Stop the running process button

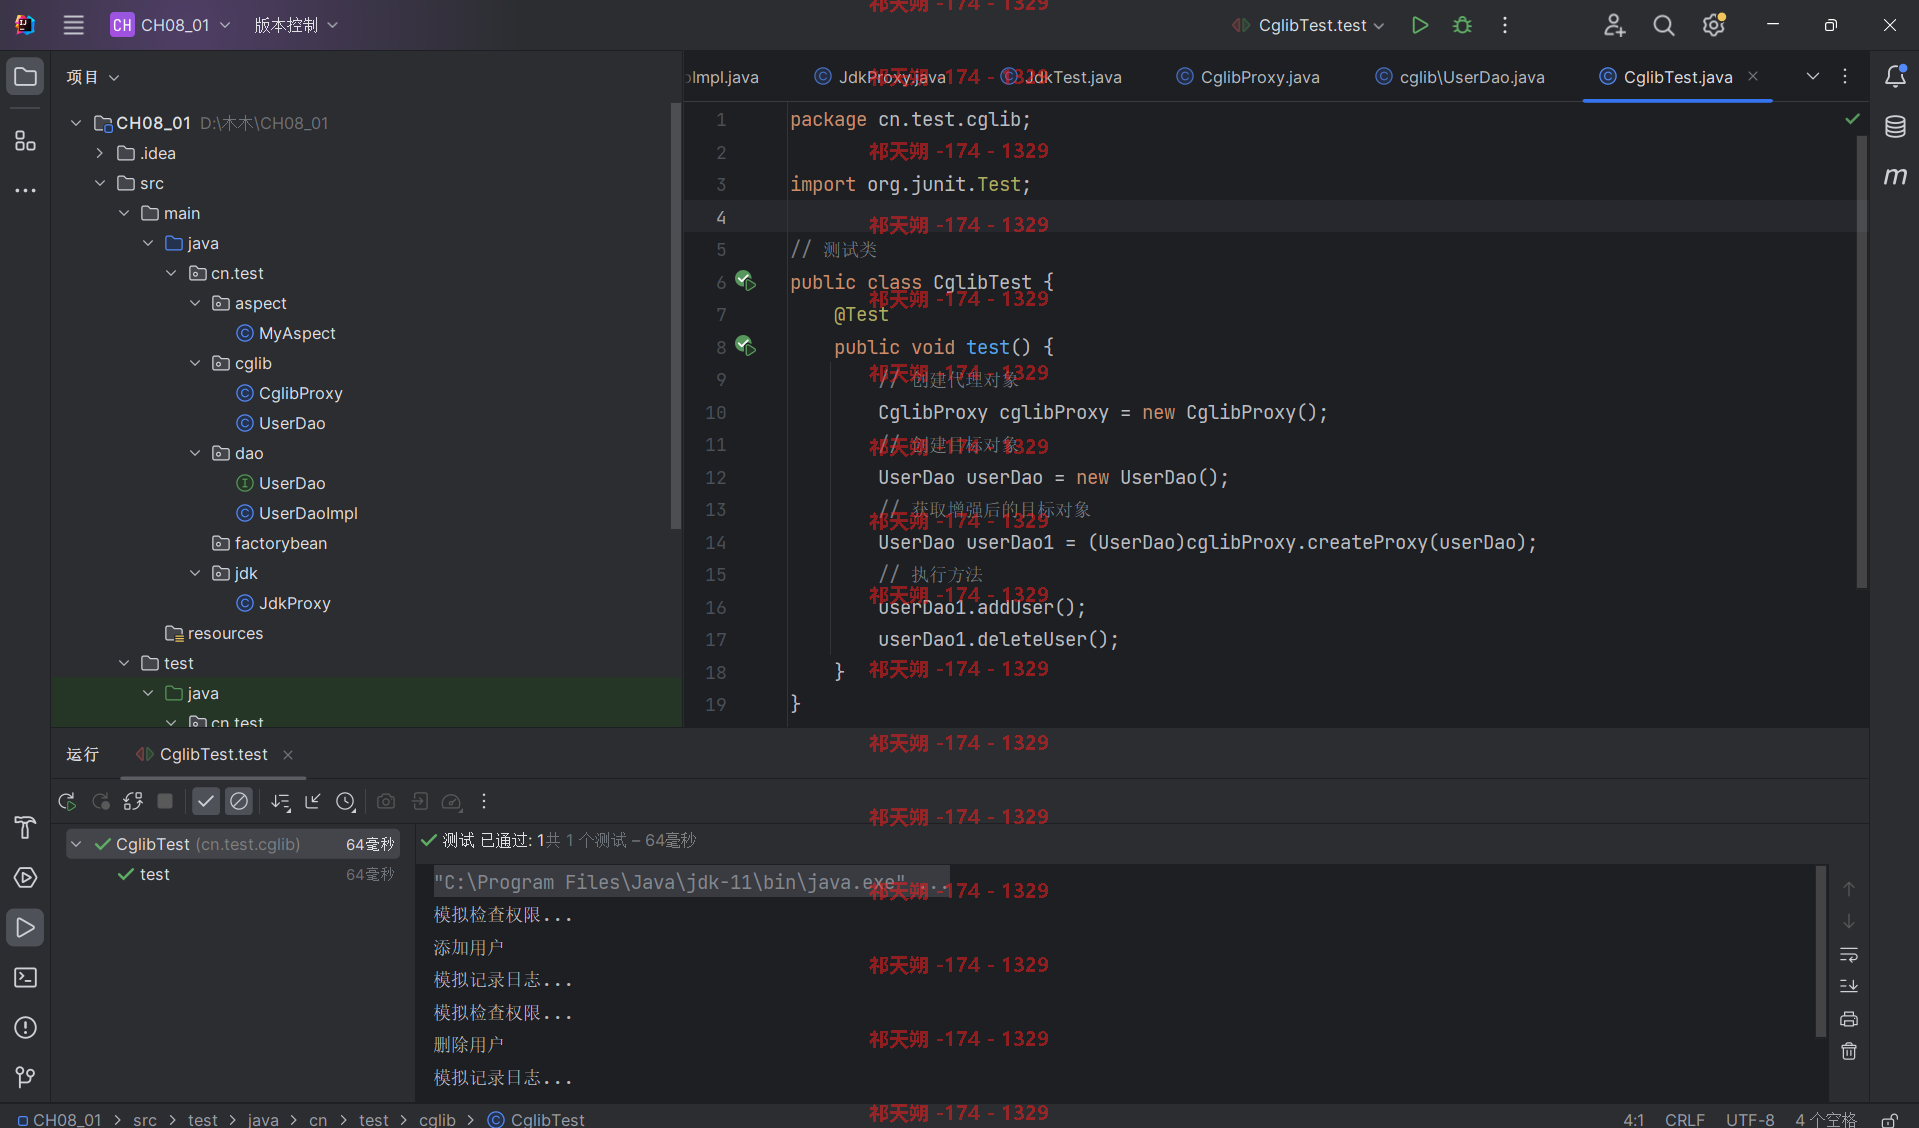click(x=166, y=801)
